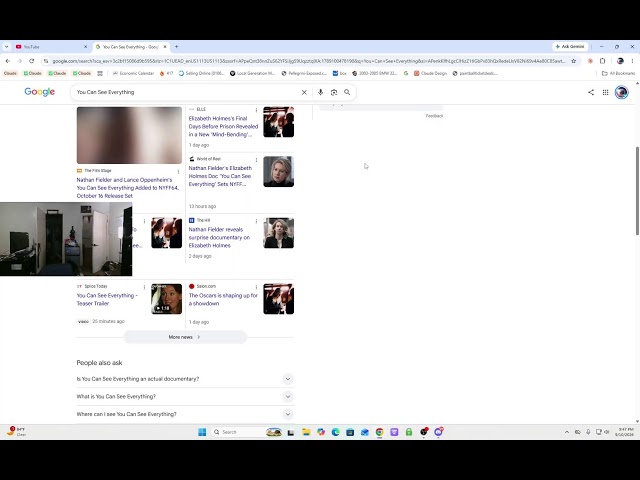Expand 'Is You Can See Everything an actual documentary?'
The height and width of the screenshot is (480, 640).
[185, 379]
